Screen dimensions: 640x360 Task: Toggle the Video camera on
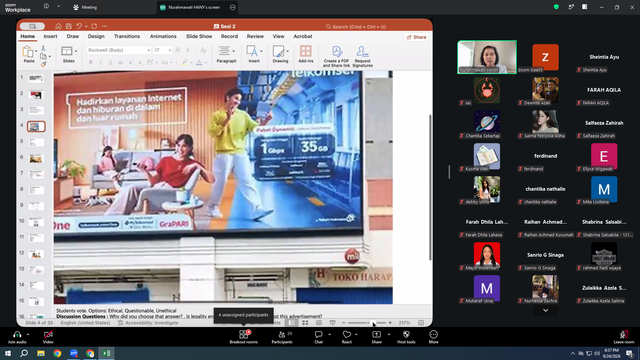tap(48, 337)
